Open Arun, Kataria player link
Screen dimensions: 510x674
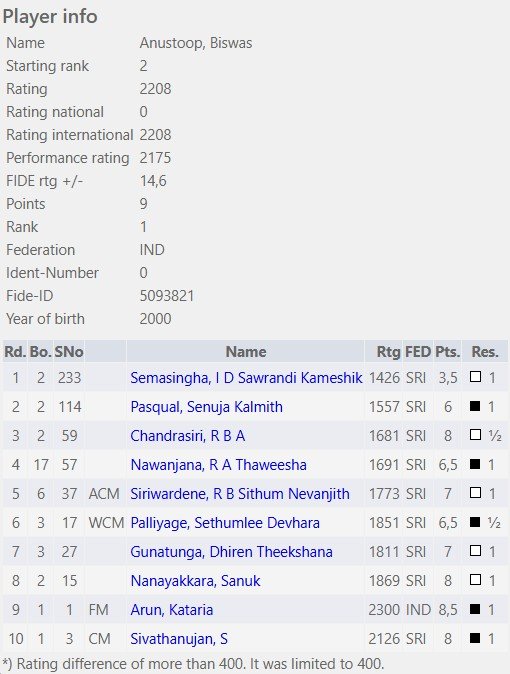click(172, 610)
